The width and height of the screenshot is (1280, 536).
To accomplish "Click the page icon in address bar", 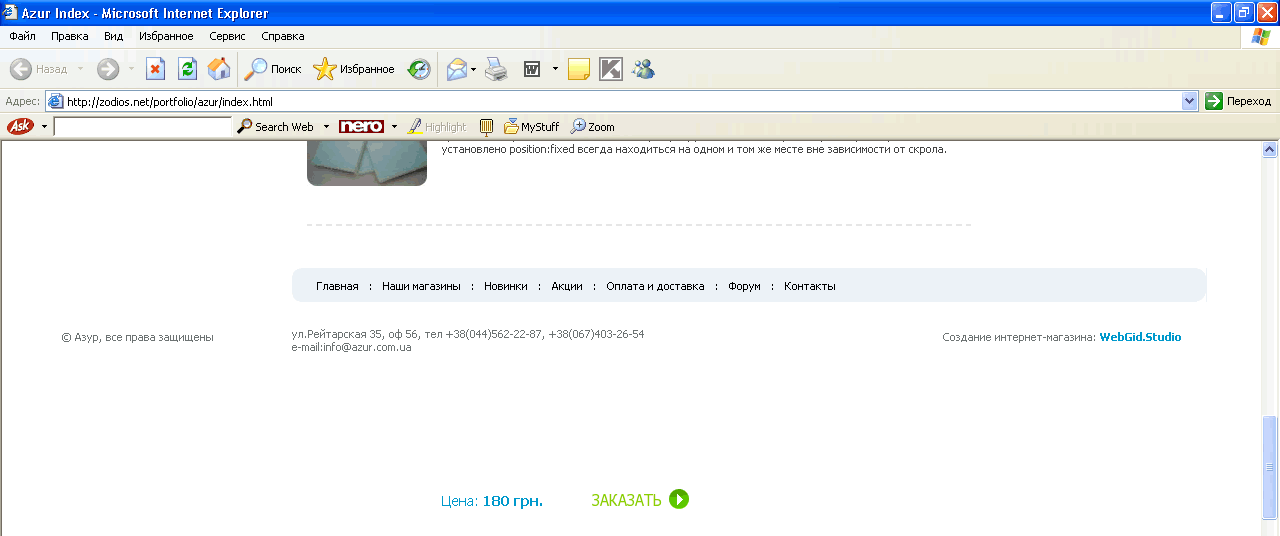I will tap(56, 101).
